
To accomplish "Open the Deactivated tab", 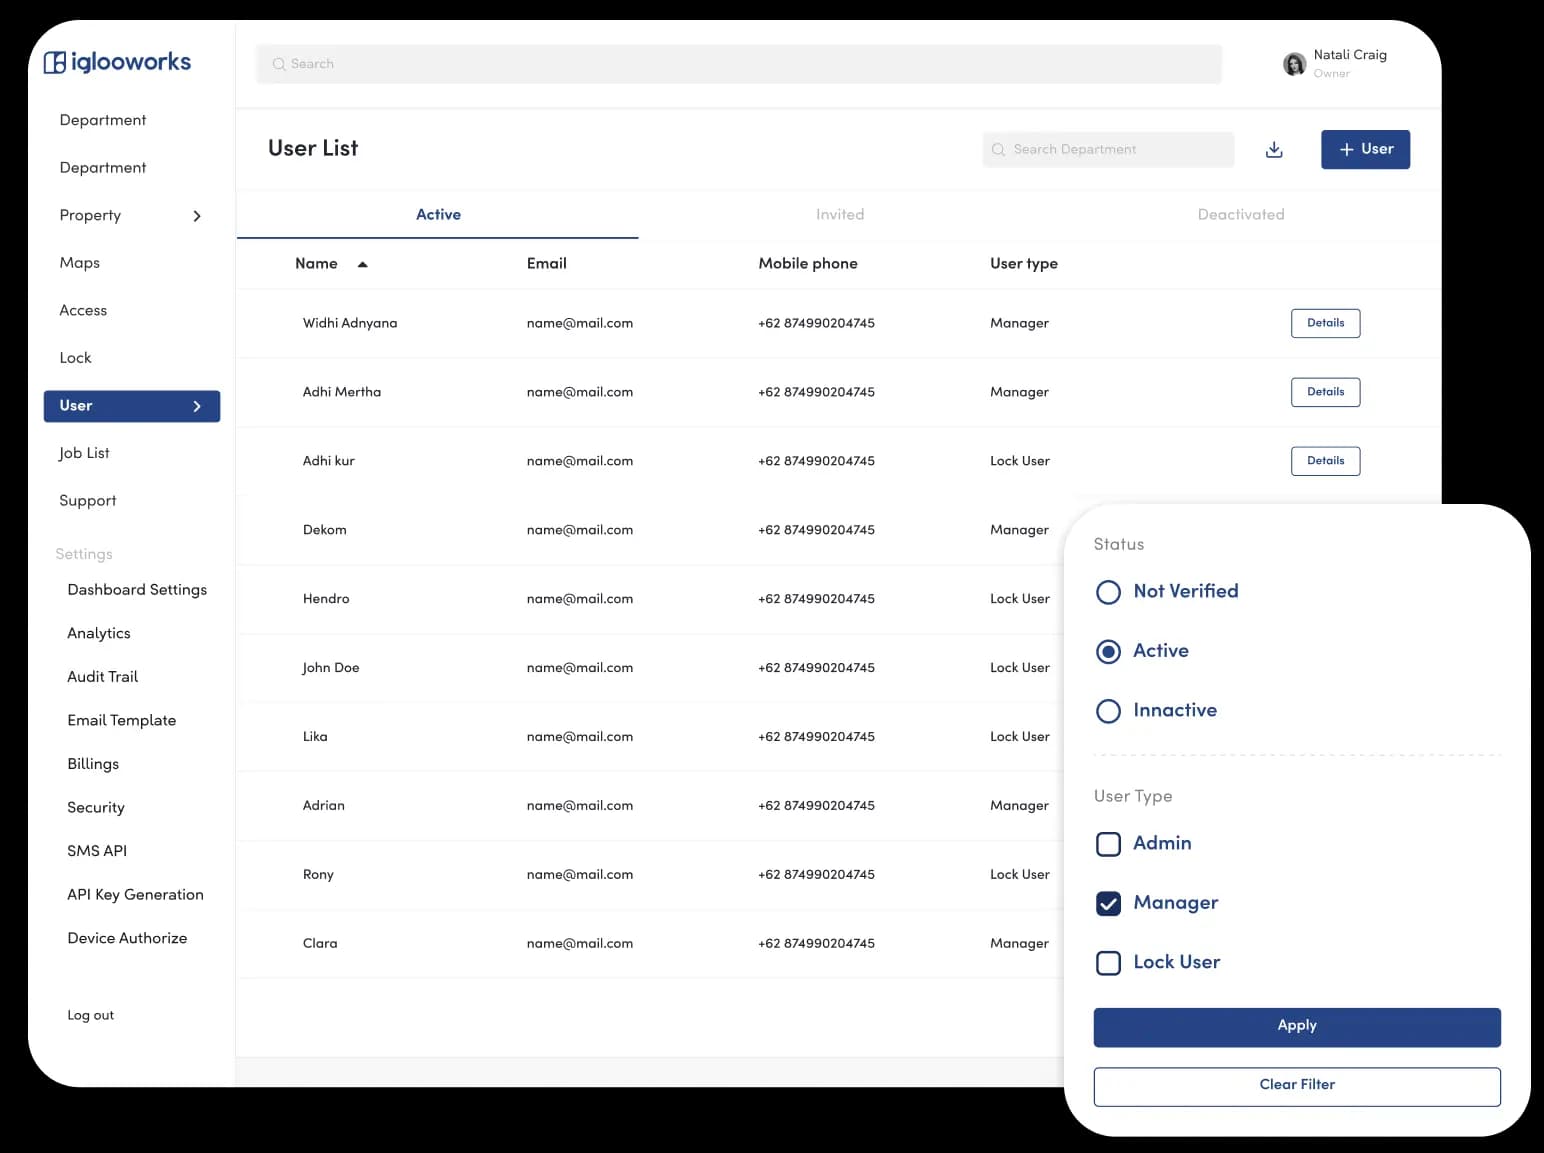I will (1241, 214).
